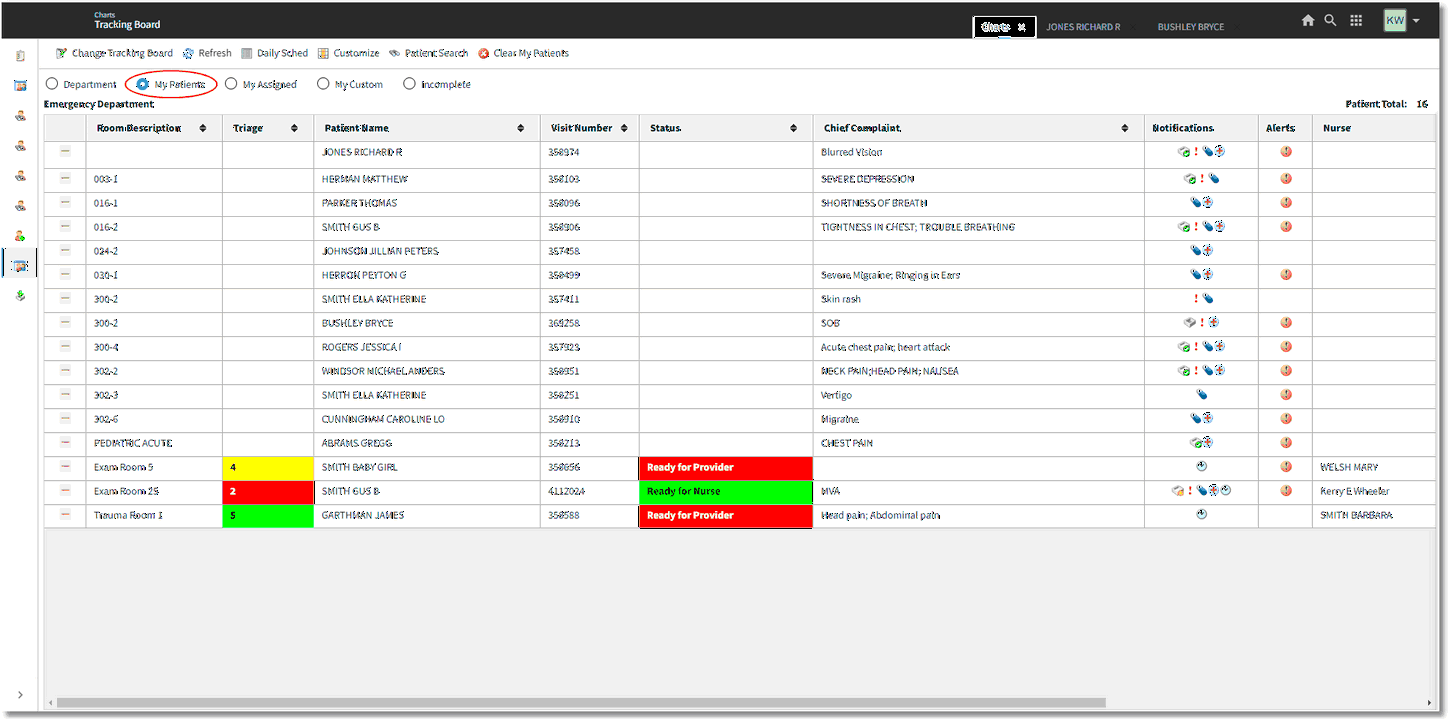Select the active Tracking Board sidebar icon
This screenshot has height=722, width=1450.
(x=20, y=265)
